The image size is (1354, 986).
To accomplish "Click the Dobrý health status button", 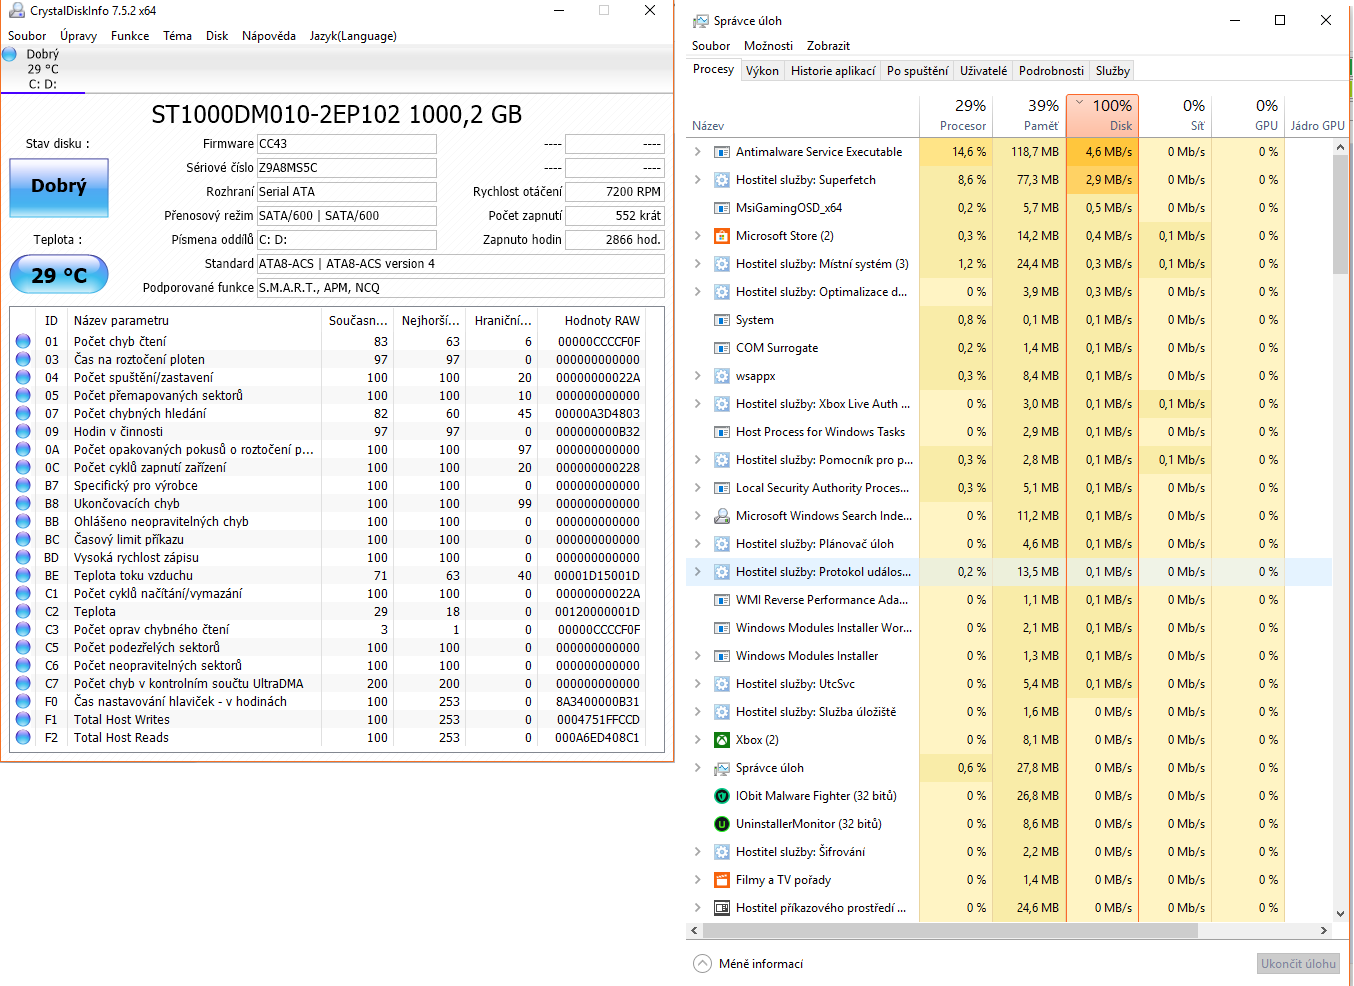I will tap(59, 187).
